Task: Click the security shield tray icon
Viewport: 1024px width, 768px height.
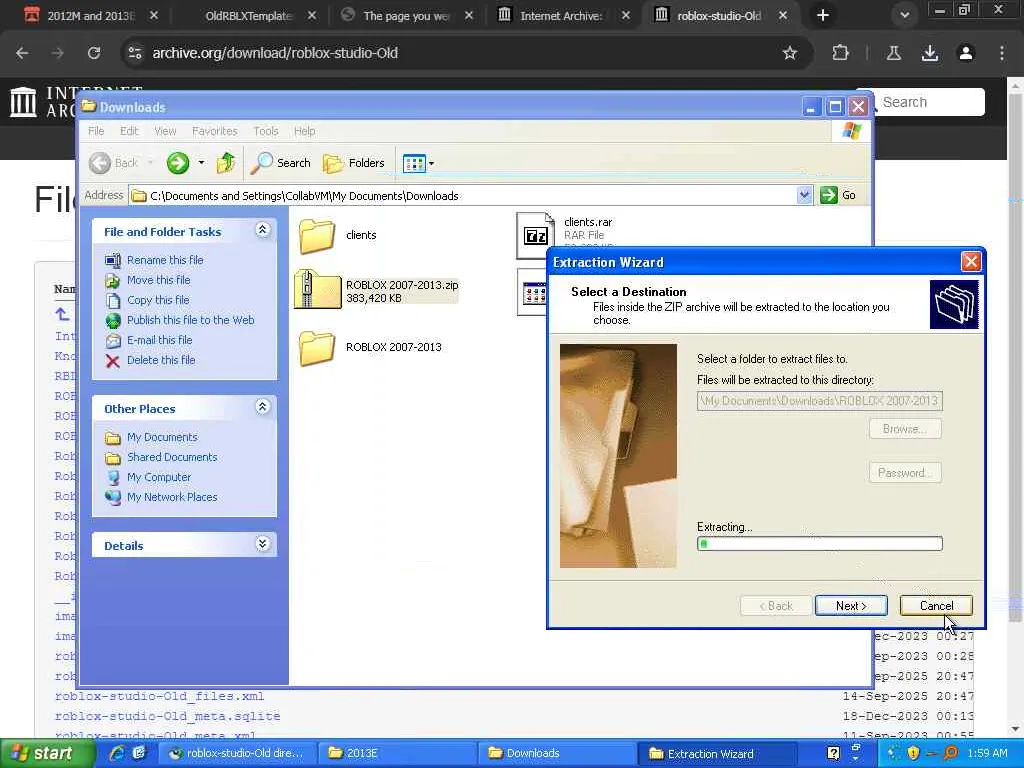Action: tap(913, 753)
